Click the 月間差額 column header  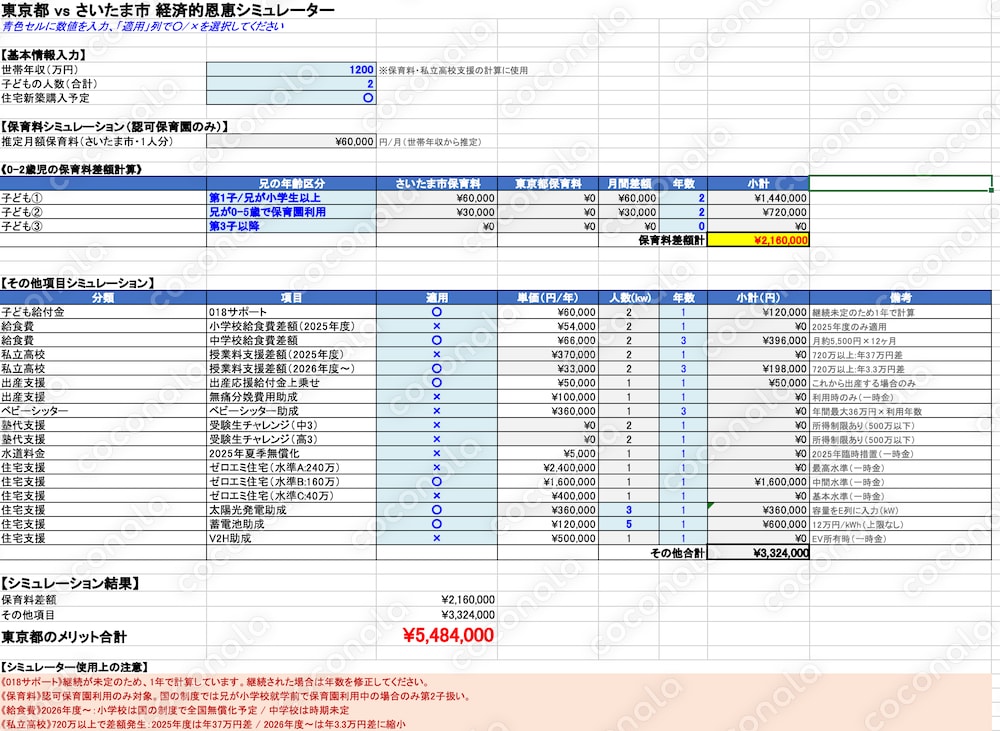click(x=628, y=184)
